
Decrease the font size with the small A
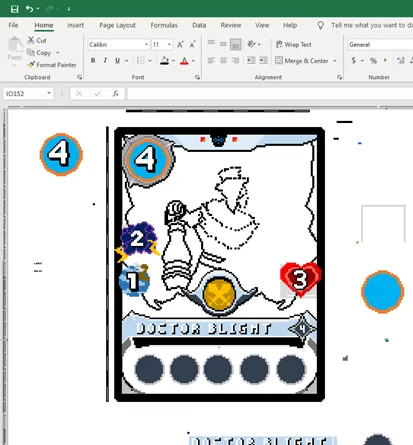point(193,44)
